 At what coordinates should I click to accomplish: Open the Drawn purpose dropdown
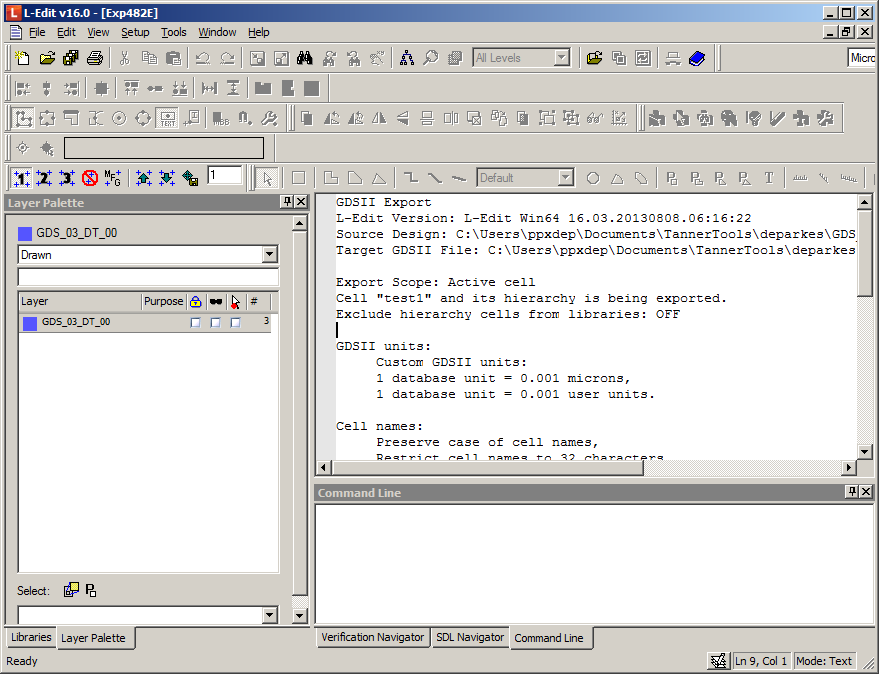tap(269, 255)
